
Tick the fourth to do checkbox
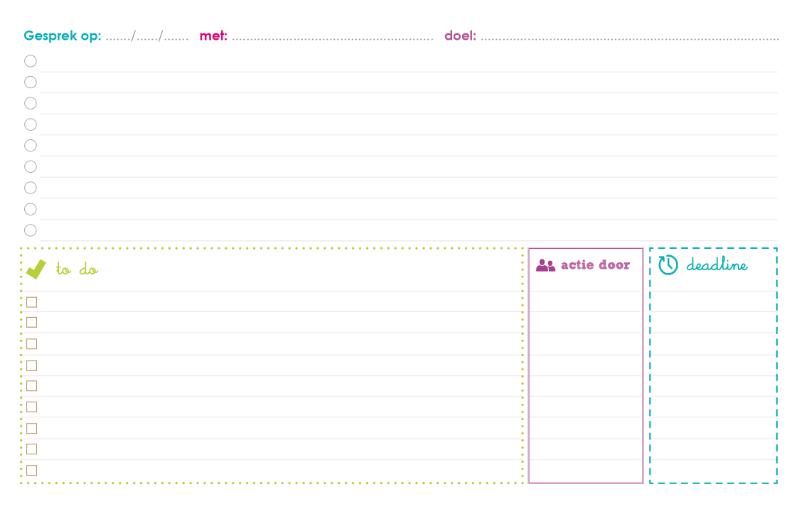pos(32,366)
